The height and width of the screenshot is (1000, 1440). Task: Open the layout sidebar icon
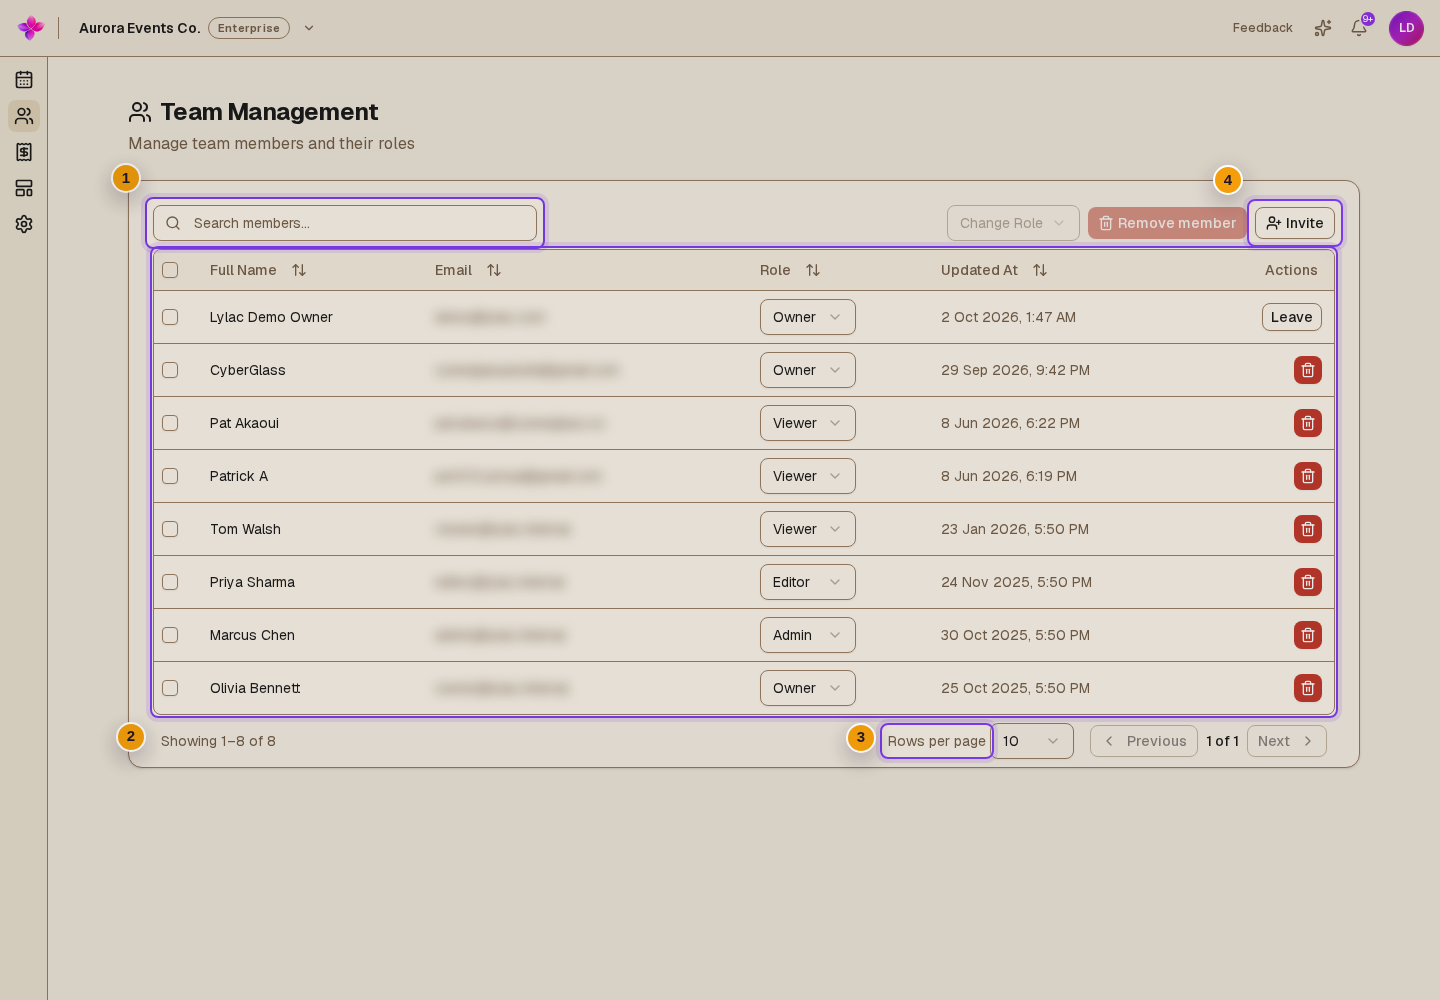point(24,188)
